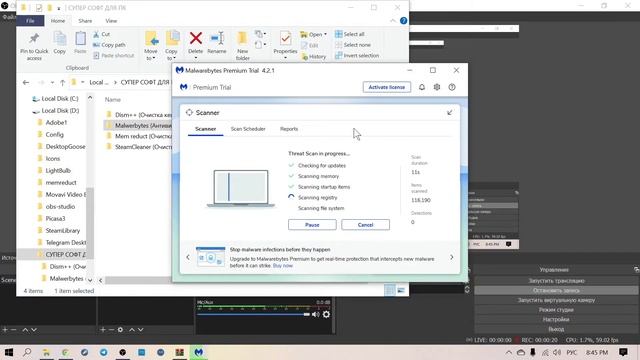The image size is (640, 360).
Task: Mute Mic/Aux speaker icon in OBS mixer
Action: coord(316,314)
